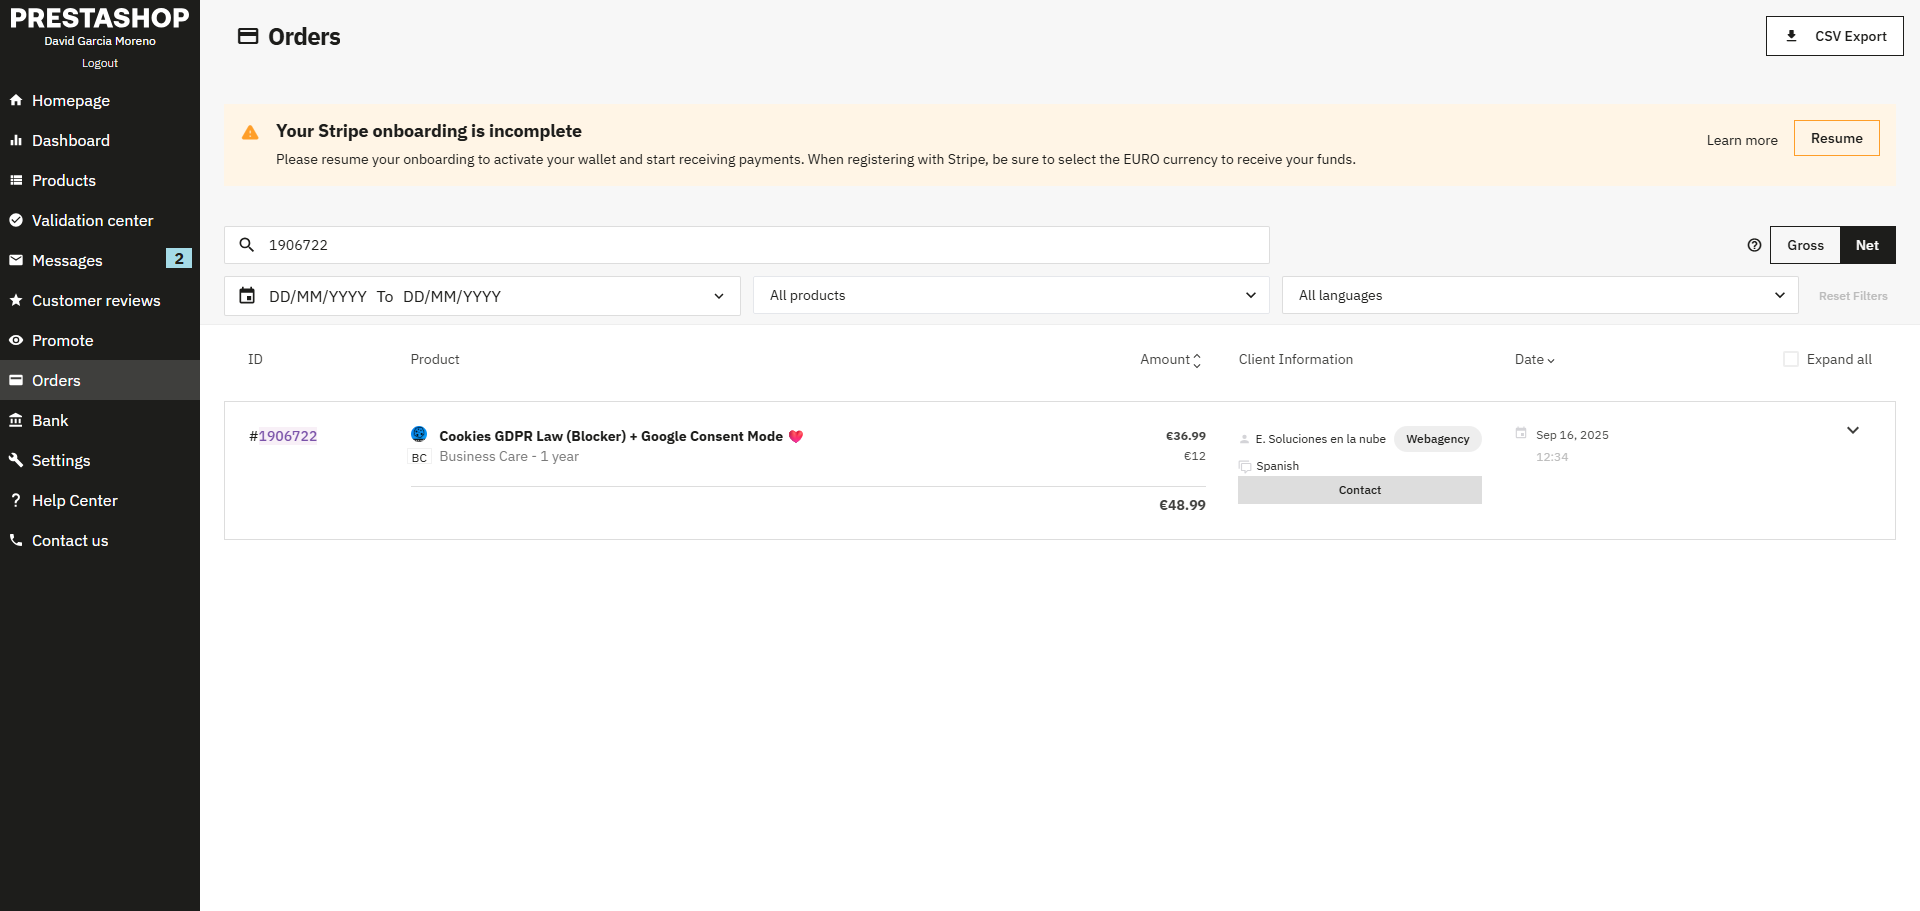
Task: Focus the order search input field
Action: click(760, 245)
